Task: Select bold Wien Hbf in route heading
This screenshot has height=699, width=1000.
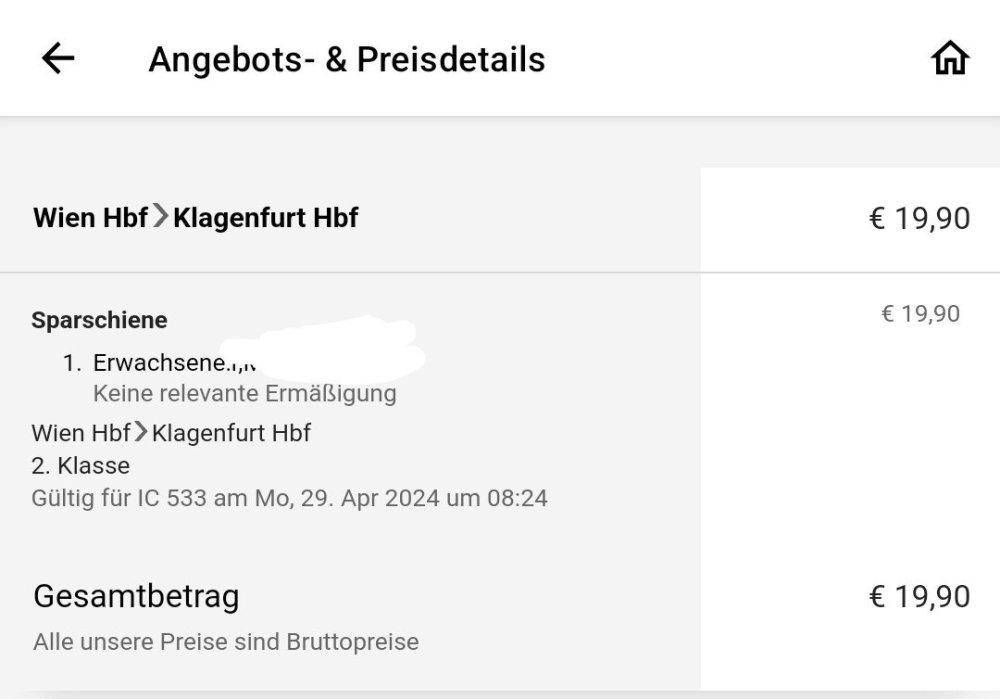Action: pyautogui.click(x=90, y=218)
